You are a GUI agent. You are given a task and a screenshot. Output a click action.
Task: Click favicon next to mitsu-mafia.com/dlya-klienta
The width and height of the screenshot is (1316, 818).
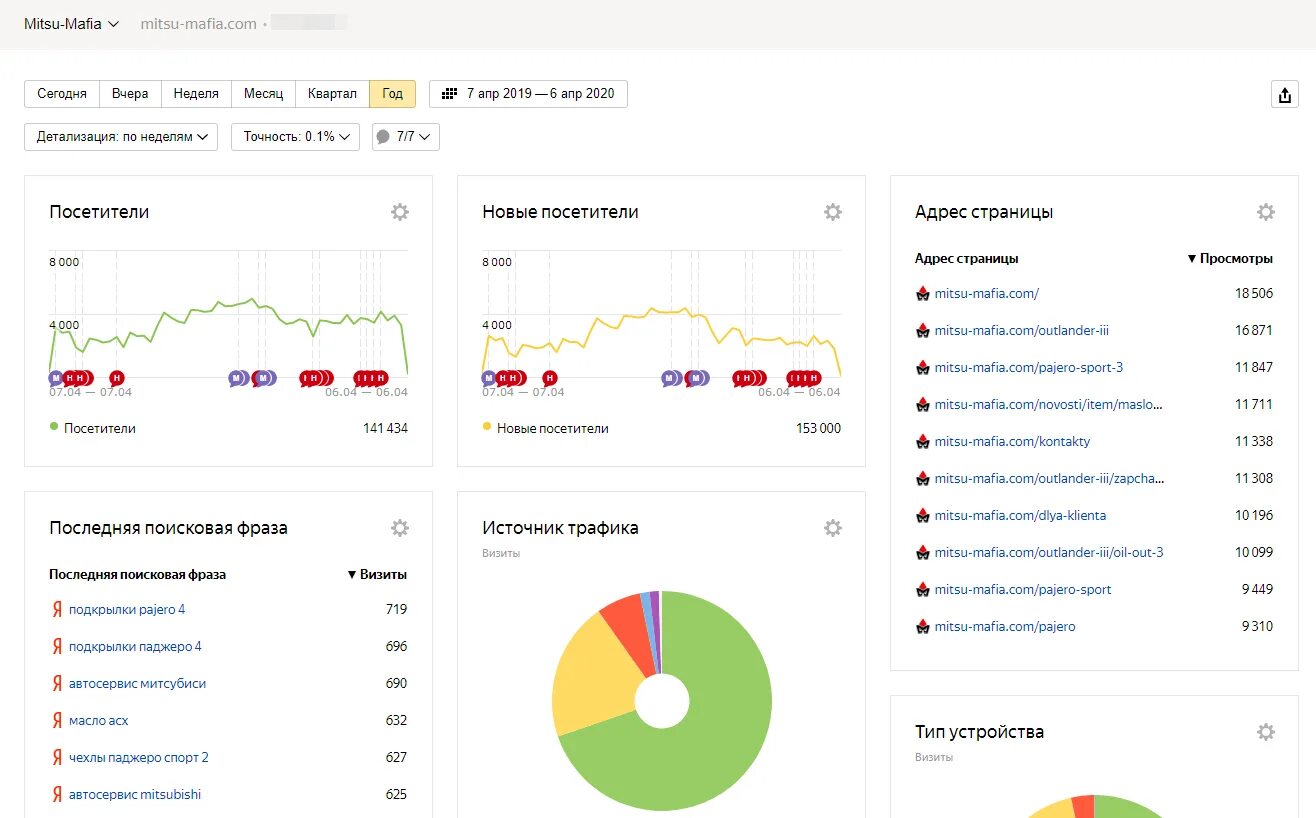(x=923, y=515)
